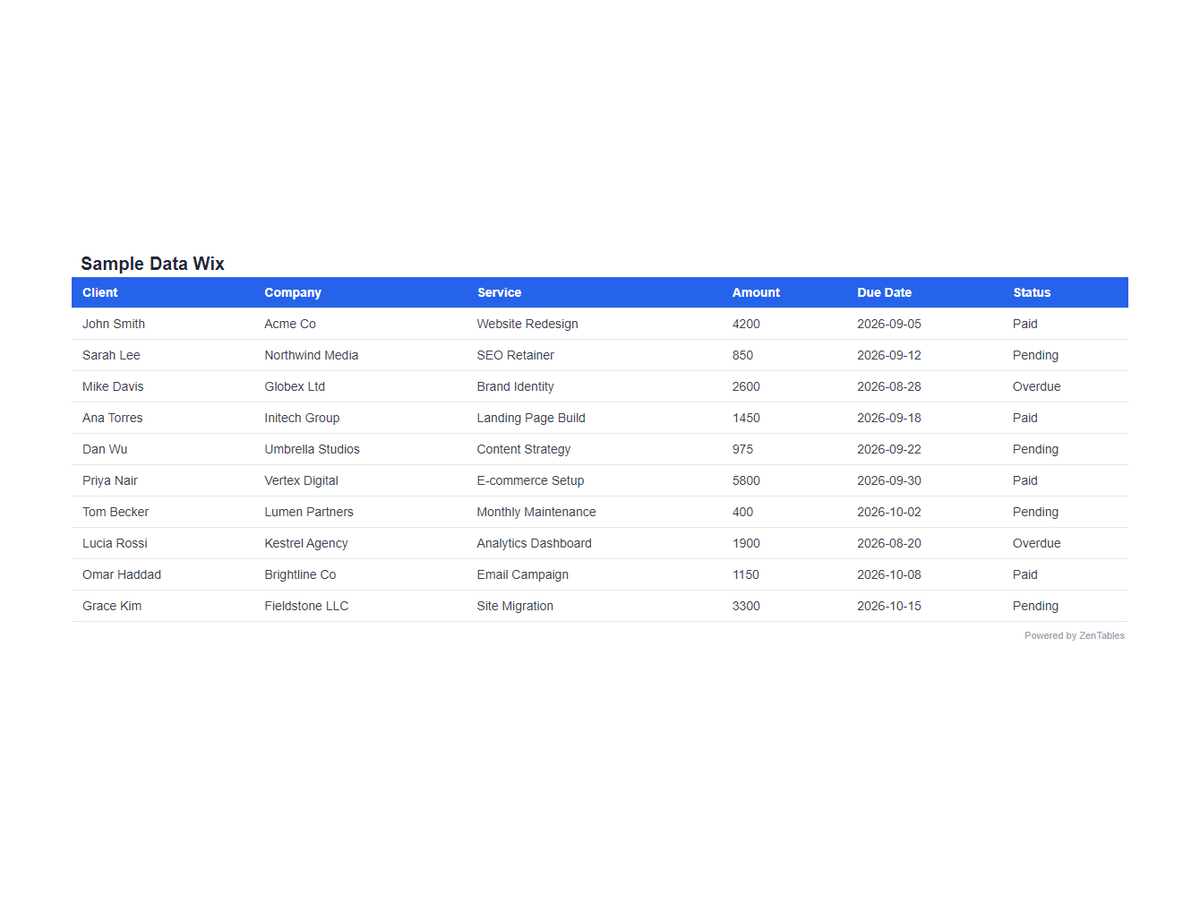Click the Fieldstone LLC company cell
Image resolution: width=1200 pixels, height=900 pixels.
click(x=306, y=606)
